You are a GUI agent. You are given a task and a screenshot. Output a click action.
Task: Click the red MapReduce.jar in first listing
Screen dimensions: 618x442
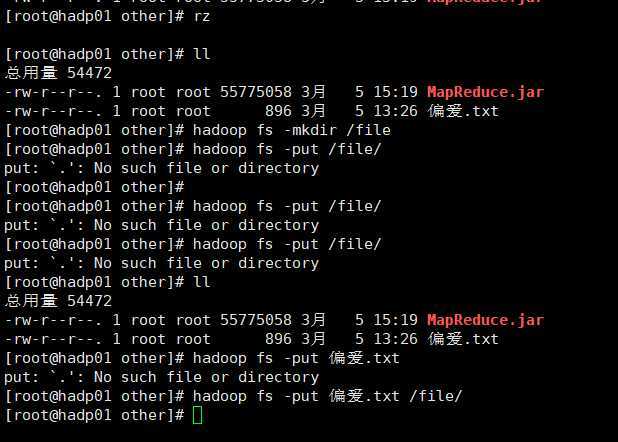(x=485, y=92)
